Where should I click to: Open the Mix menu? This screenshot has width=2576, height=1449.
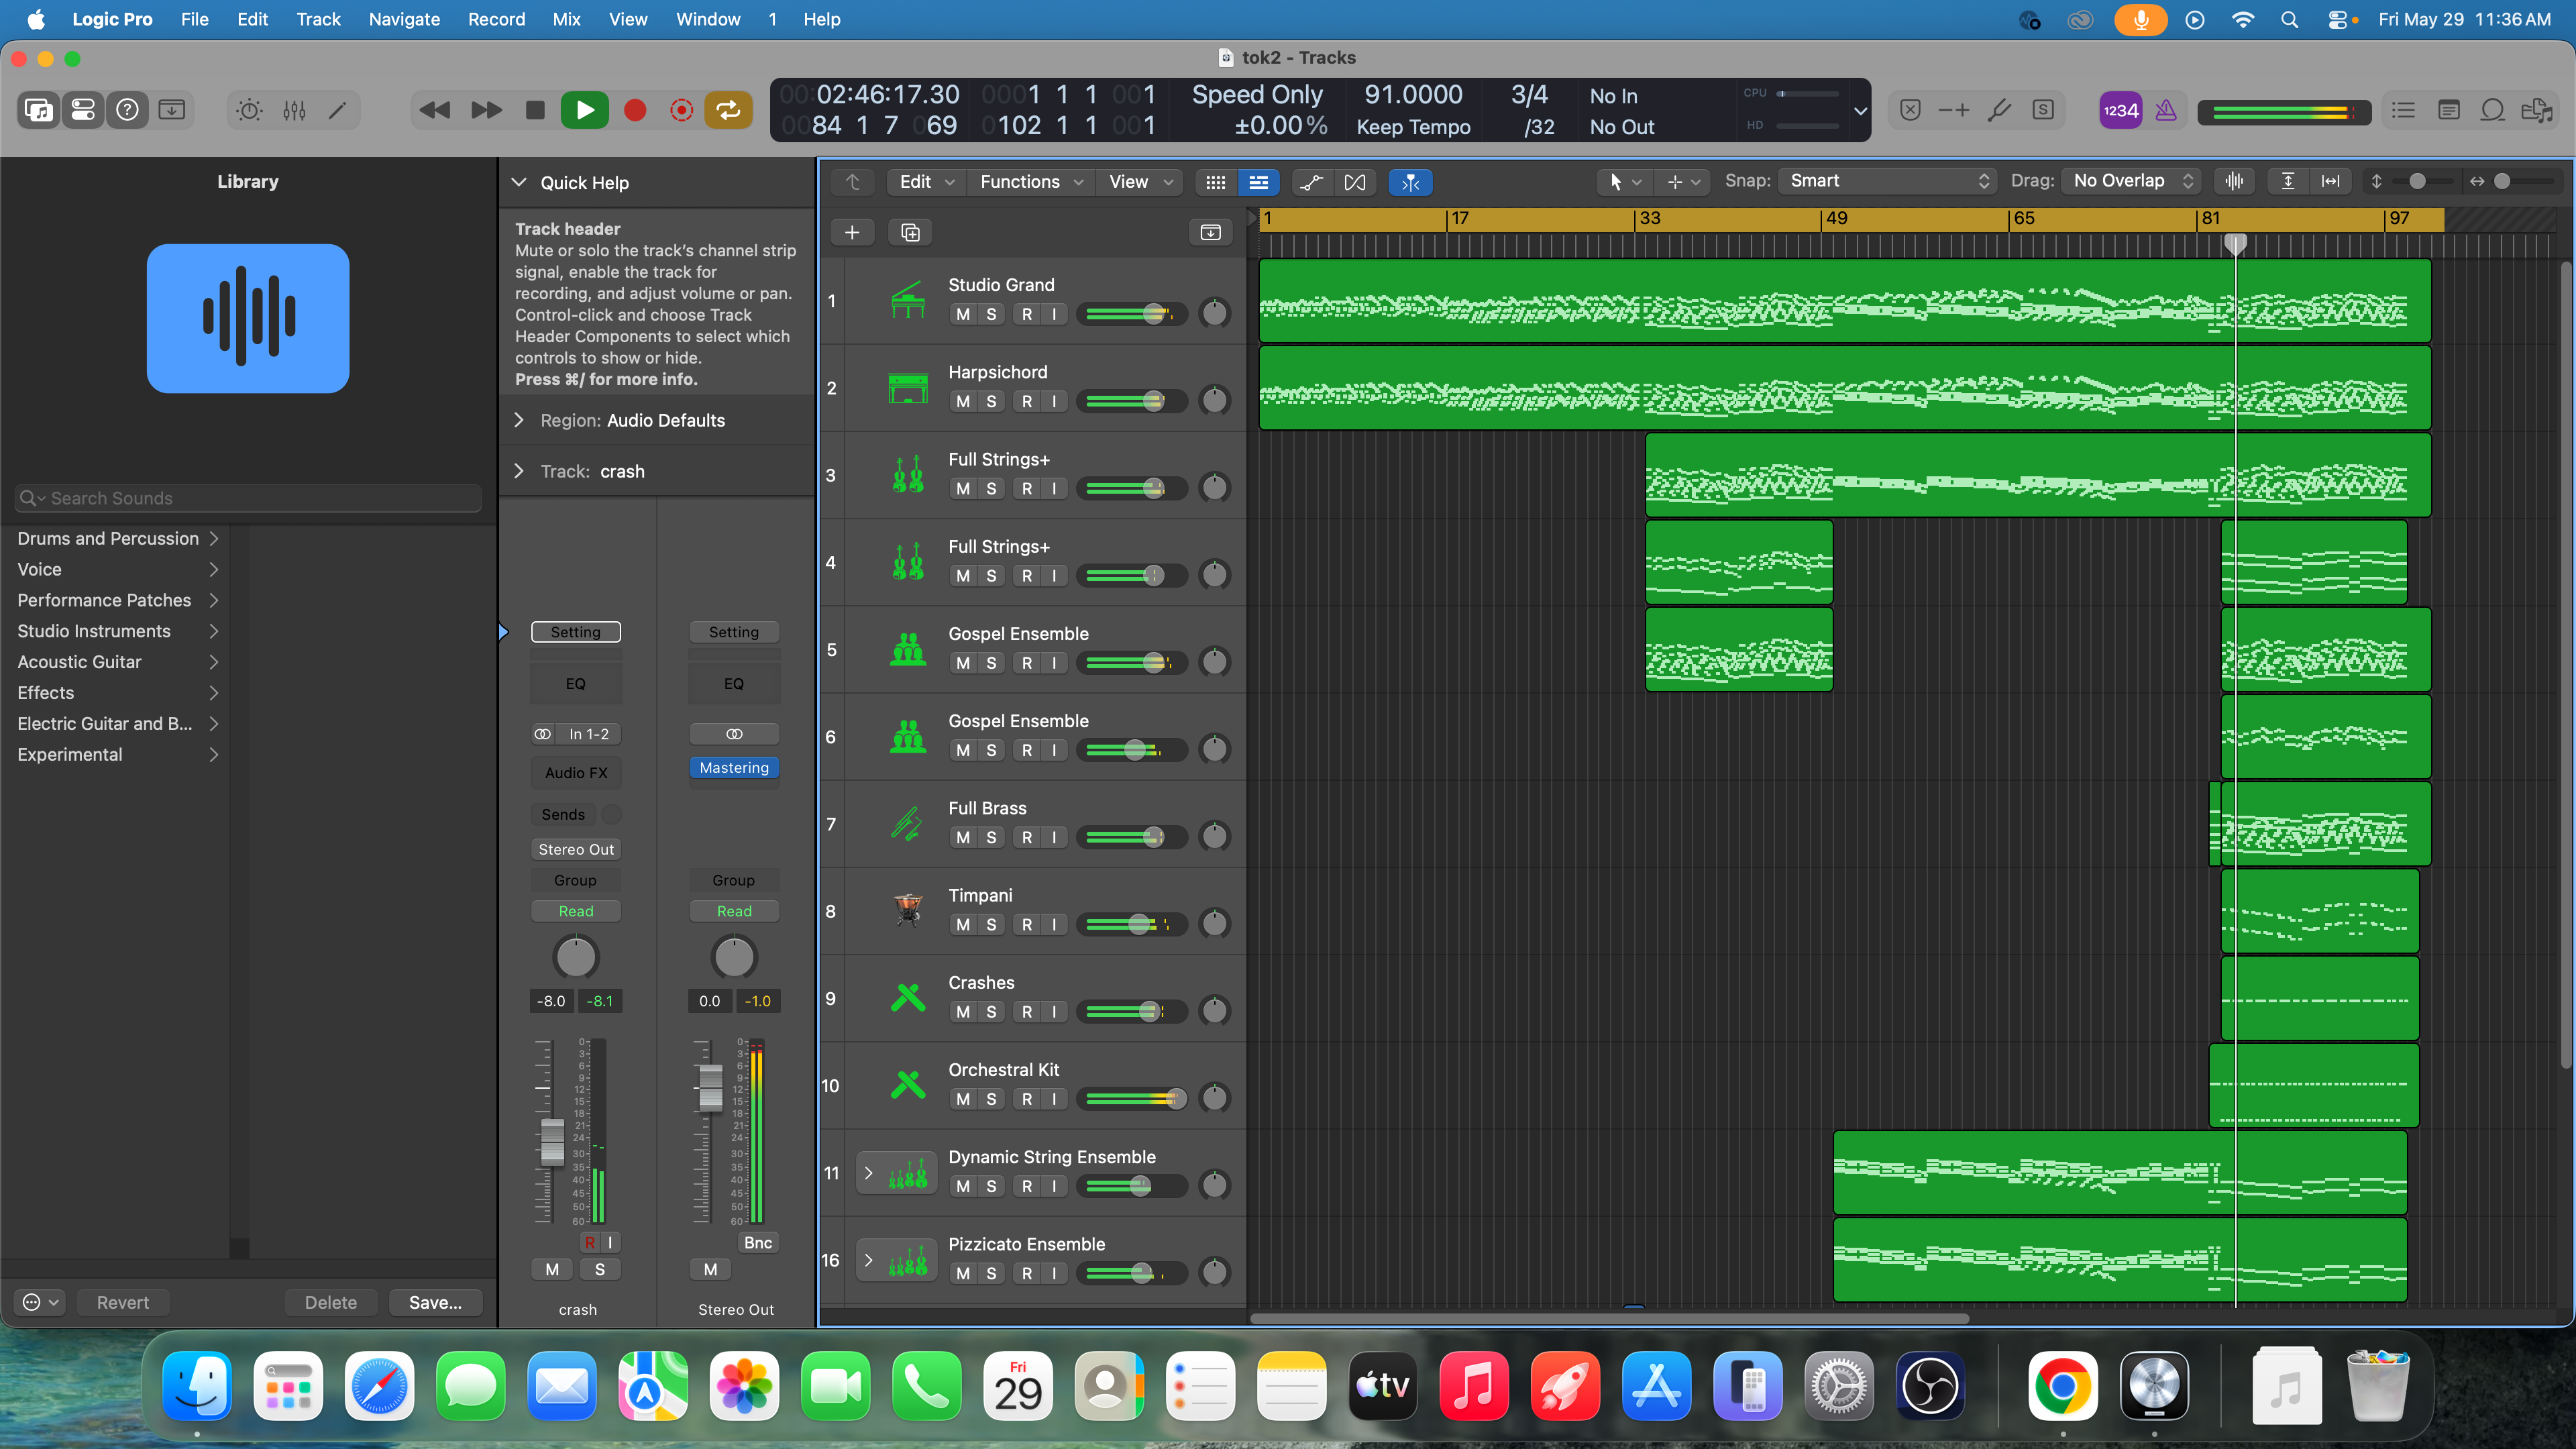click(x=566, y=19)
